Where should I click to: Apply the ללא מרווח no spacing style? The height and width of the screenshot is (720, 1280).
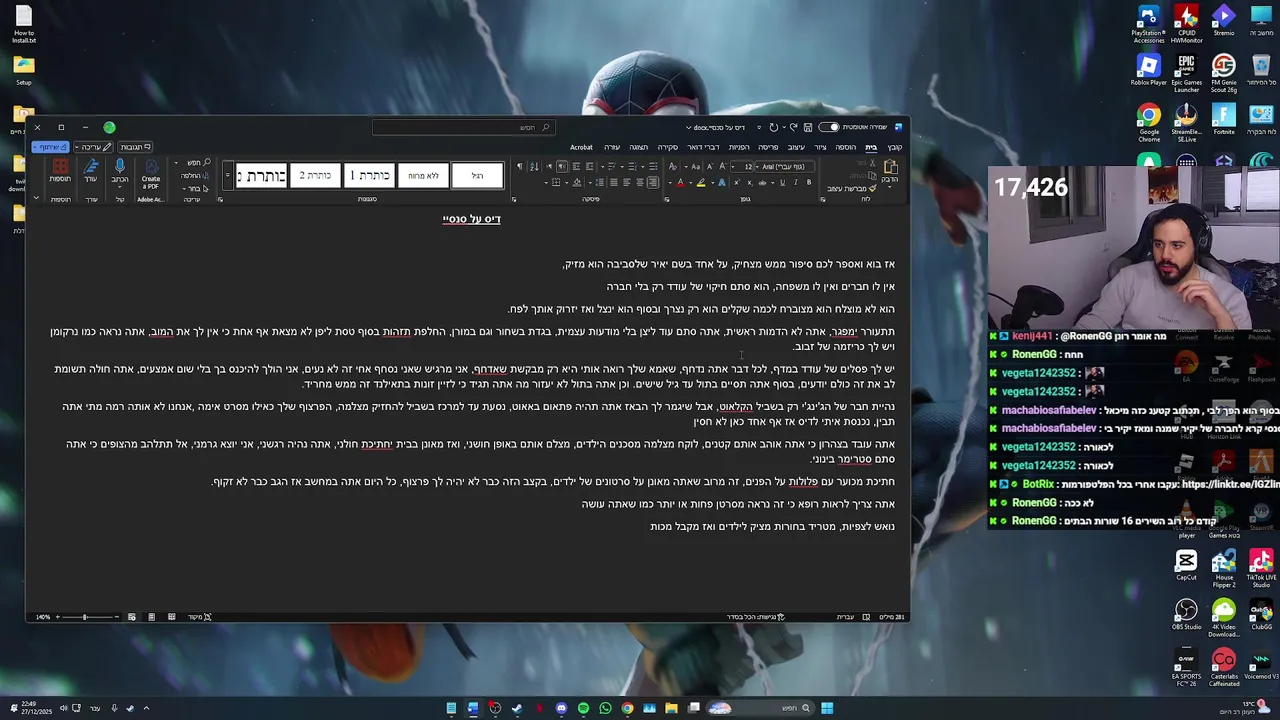point(423,176)
